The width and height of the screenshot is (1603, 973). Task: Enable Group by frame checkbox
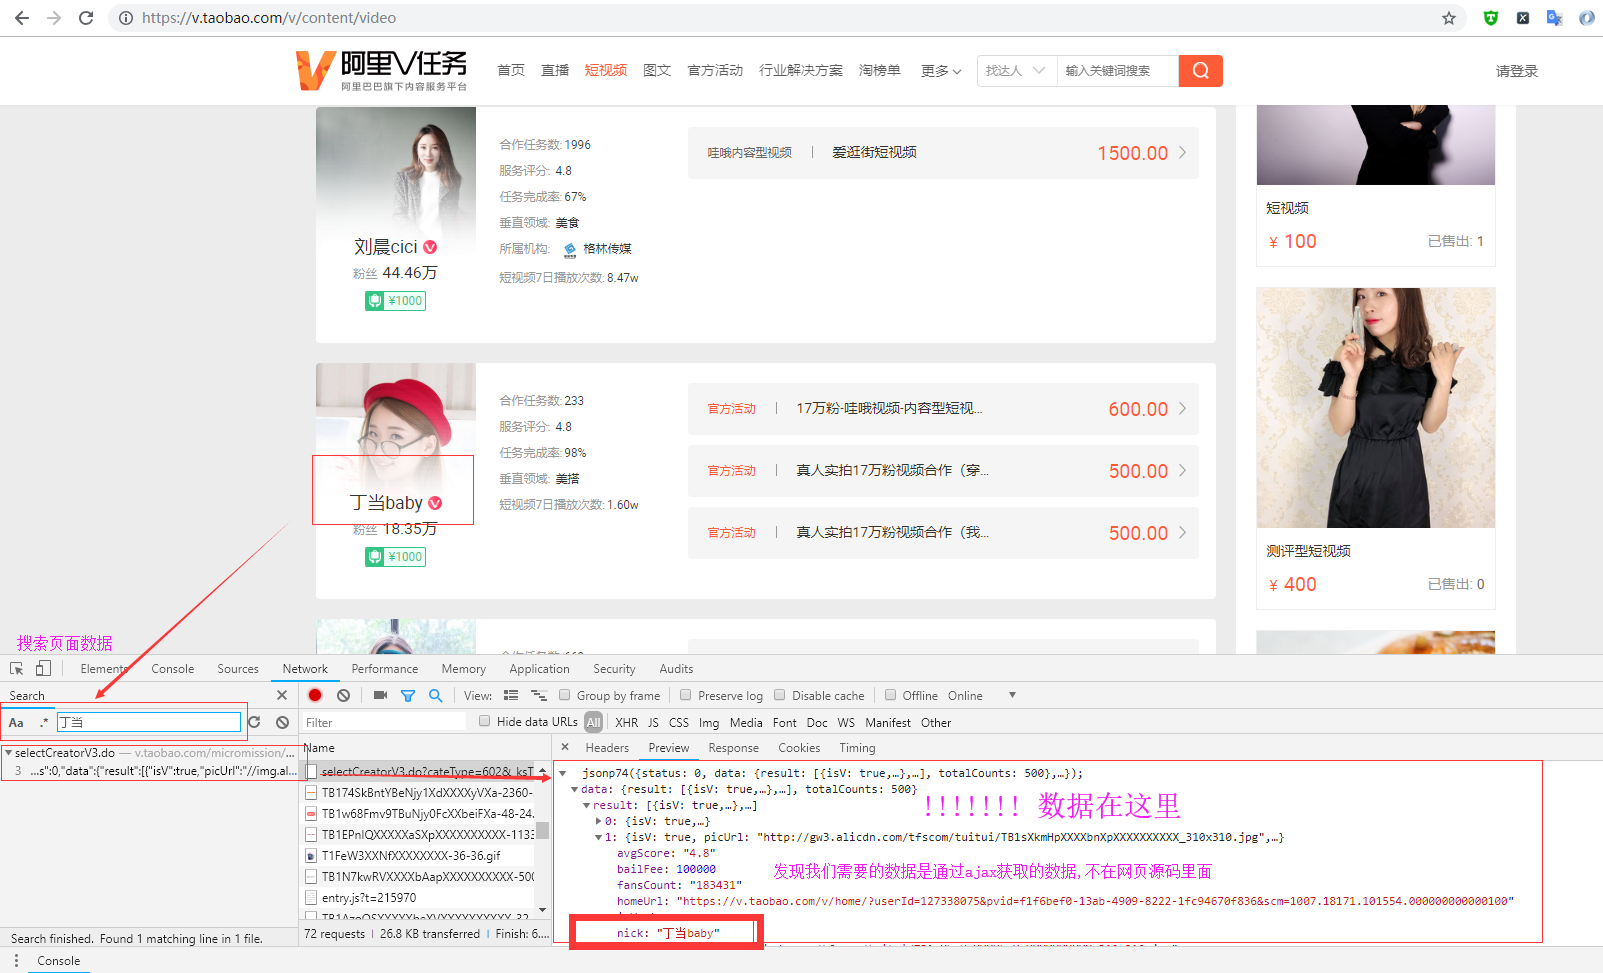tap(565, 695)
